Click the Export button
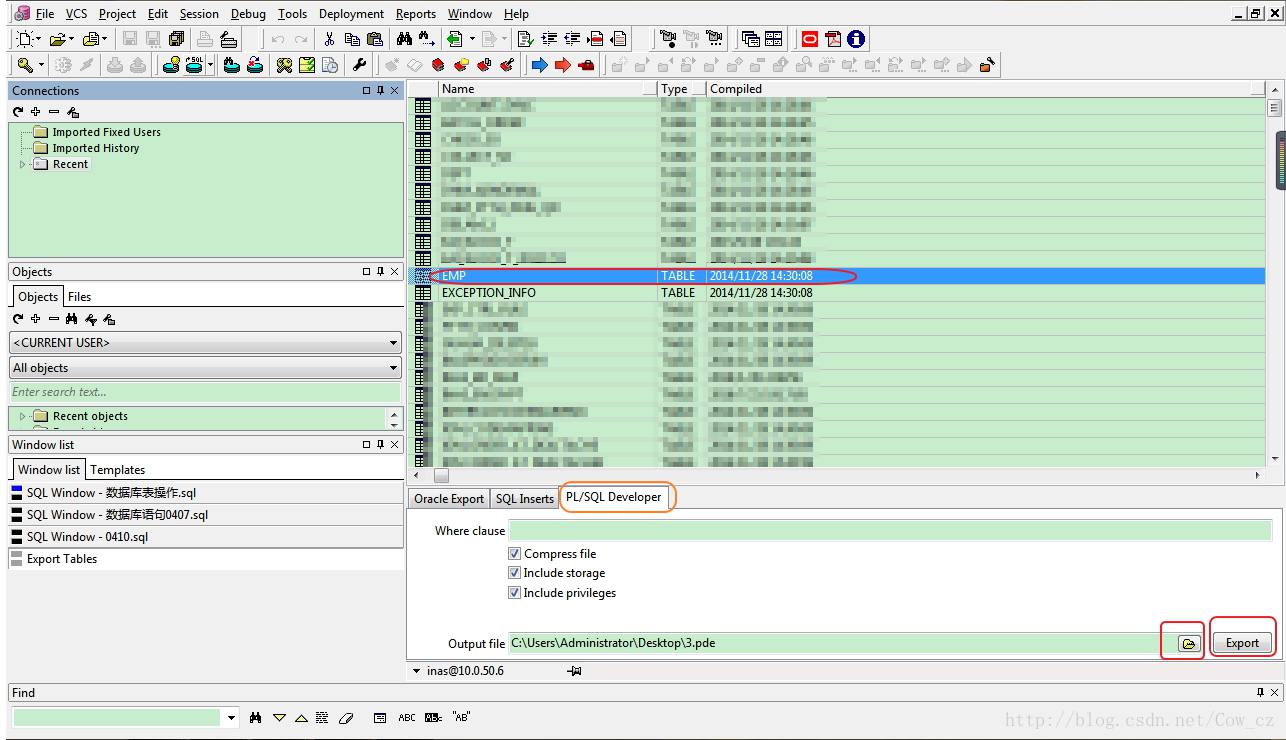 1242,643
